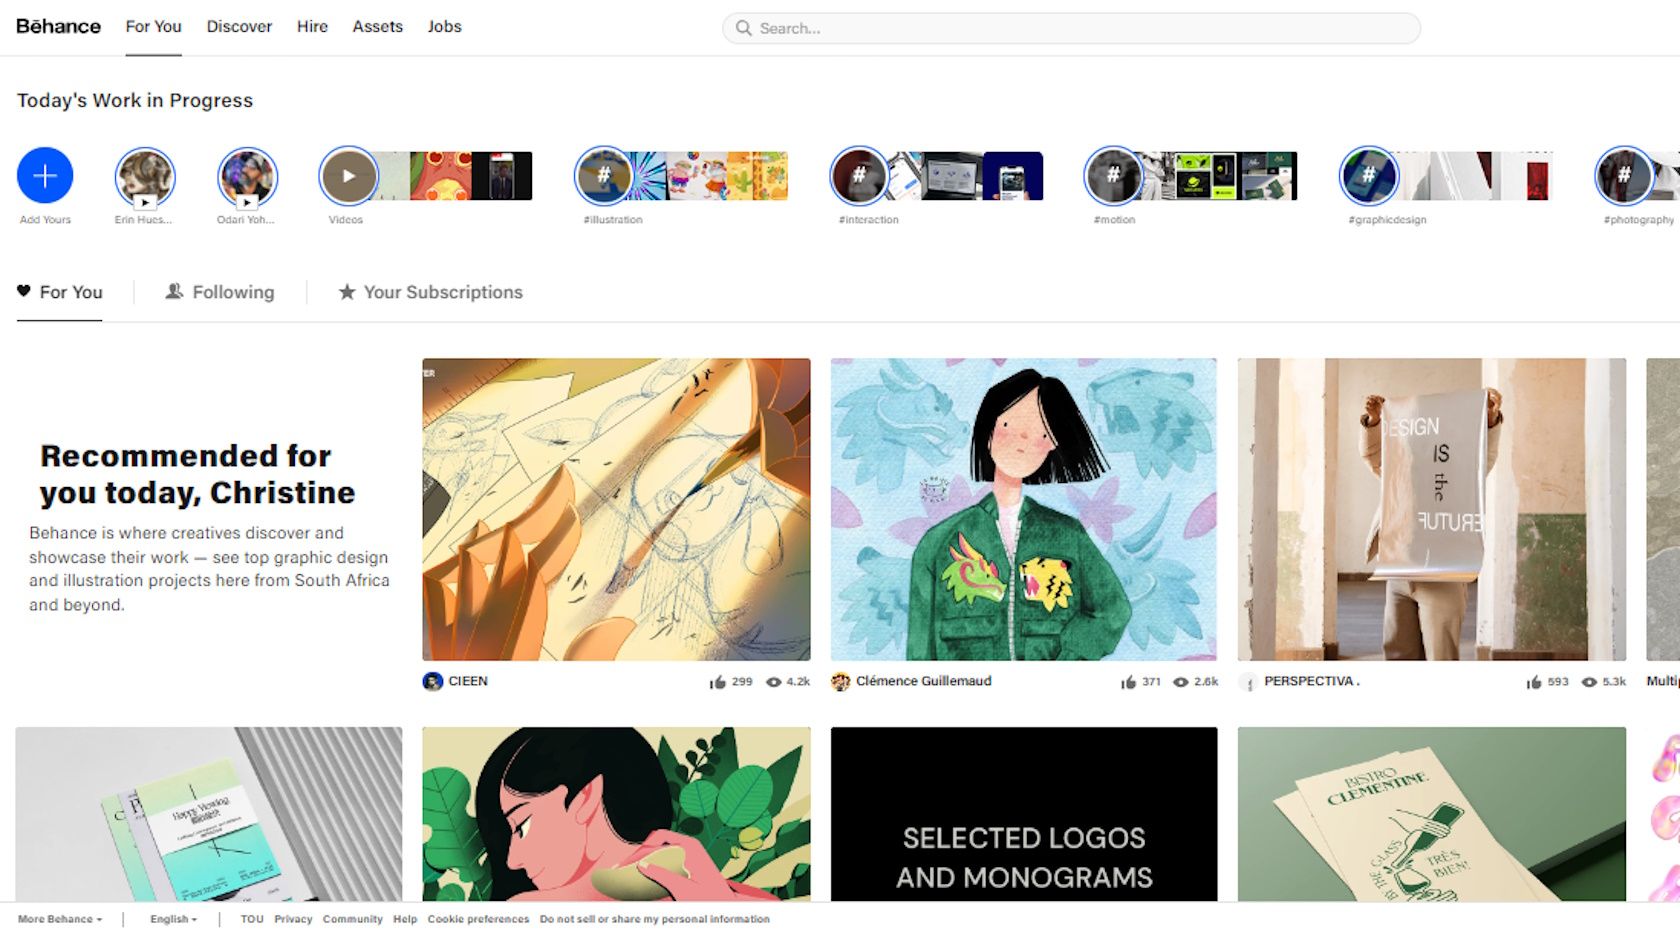View Erin Hues' story

click(x=144, y=175)
